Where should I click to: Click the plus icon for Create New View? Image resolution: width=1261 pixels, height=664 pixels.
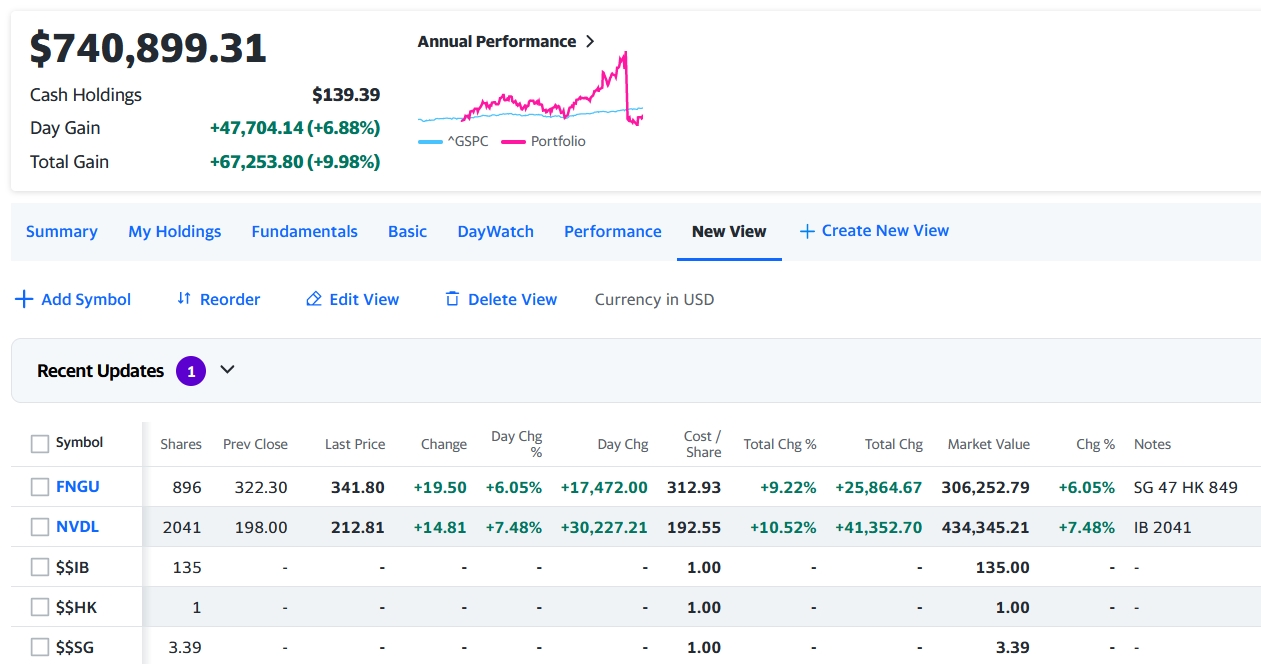807,231
